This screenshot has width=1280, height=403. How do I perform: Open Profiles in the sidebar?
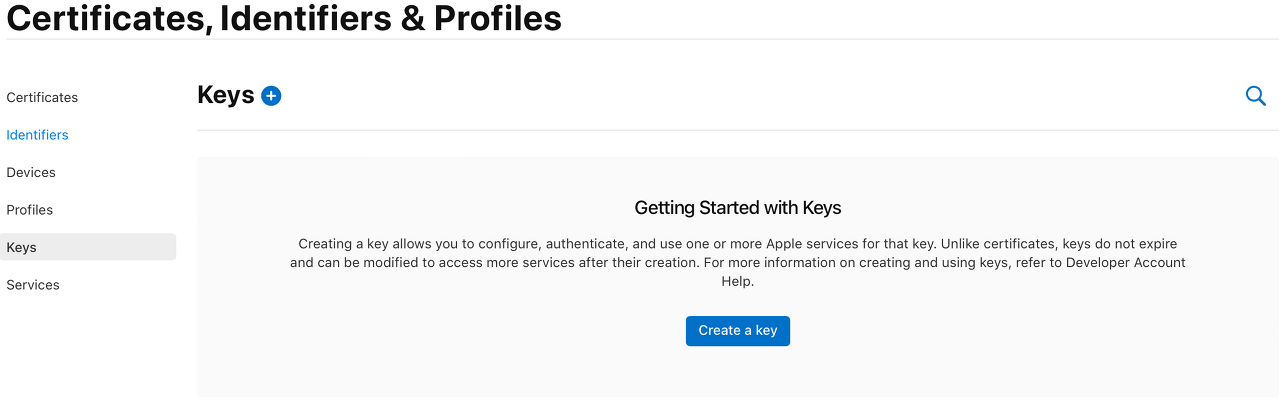[30, 210]
